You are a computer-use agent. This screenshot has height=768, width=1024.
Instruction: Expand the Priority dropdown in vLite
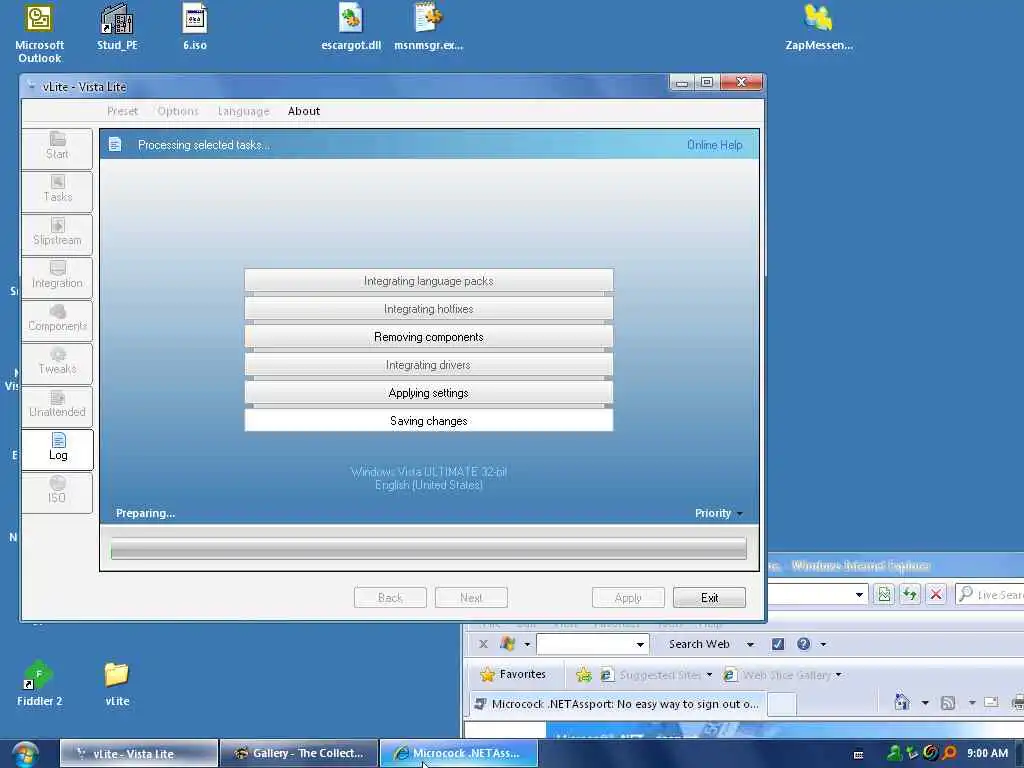pos(740,514)
